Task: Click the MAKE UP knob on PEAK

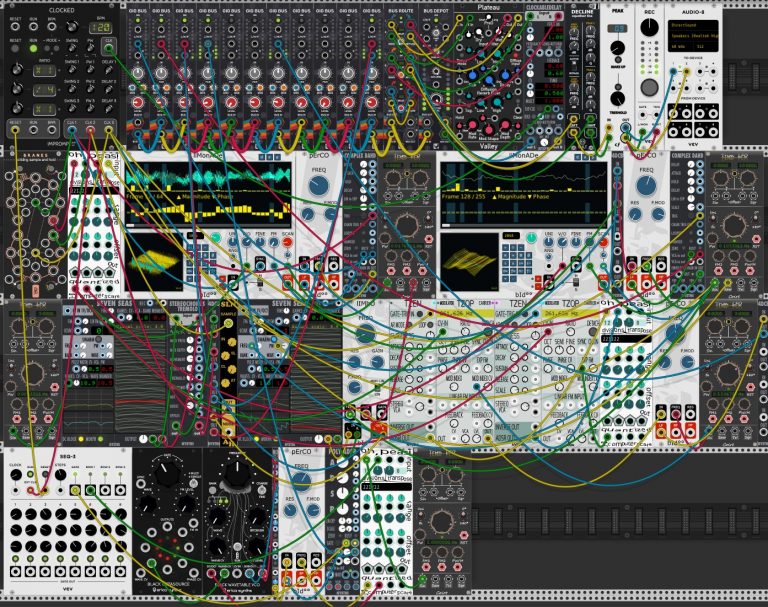Action: click(x=618, y=49)
